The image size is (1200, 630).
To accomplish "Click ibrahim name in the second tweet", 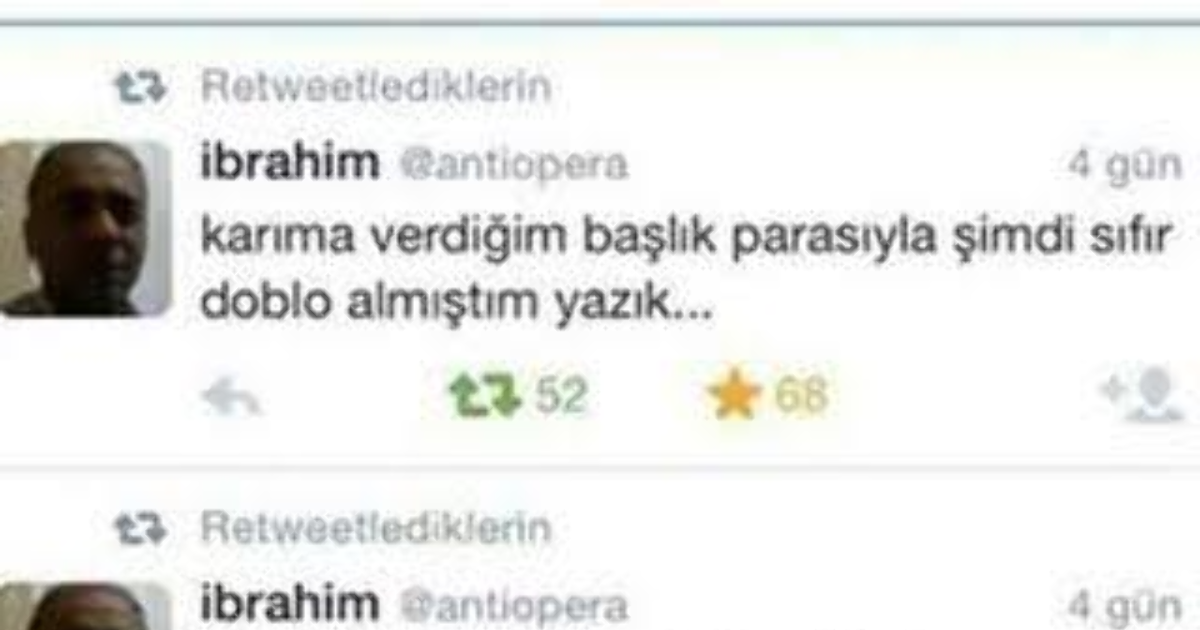I will coord(290,604).
